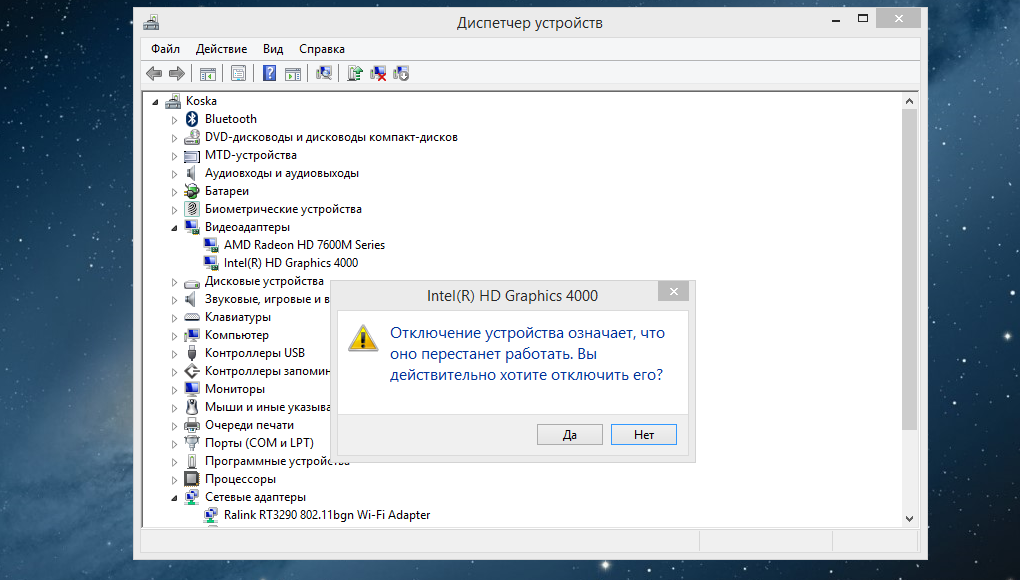This screenshot has height=580, width=1020.
Task: Click the Back arrow toolbar icon
Action: click(154, 73)
